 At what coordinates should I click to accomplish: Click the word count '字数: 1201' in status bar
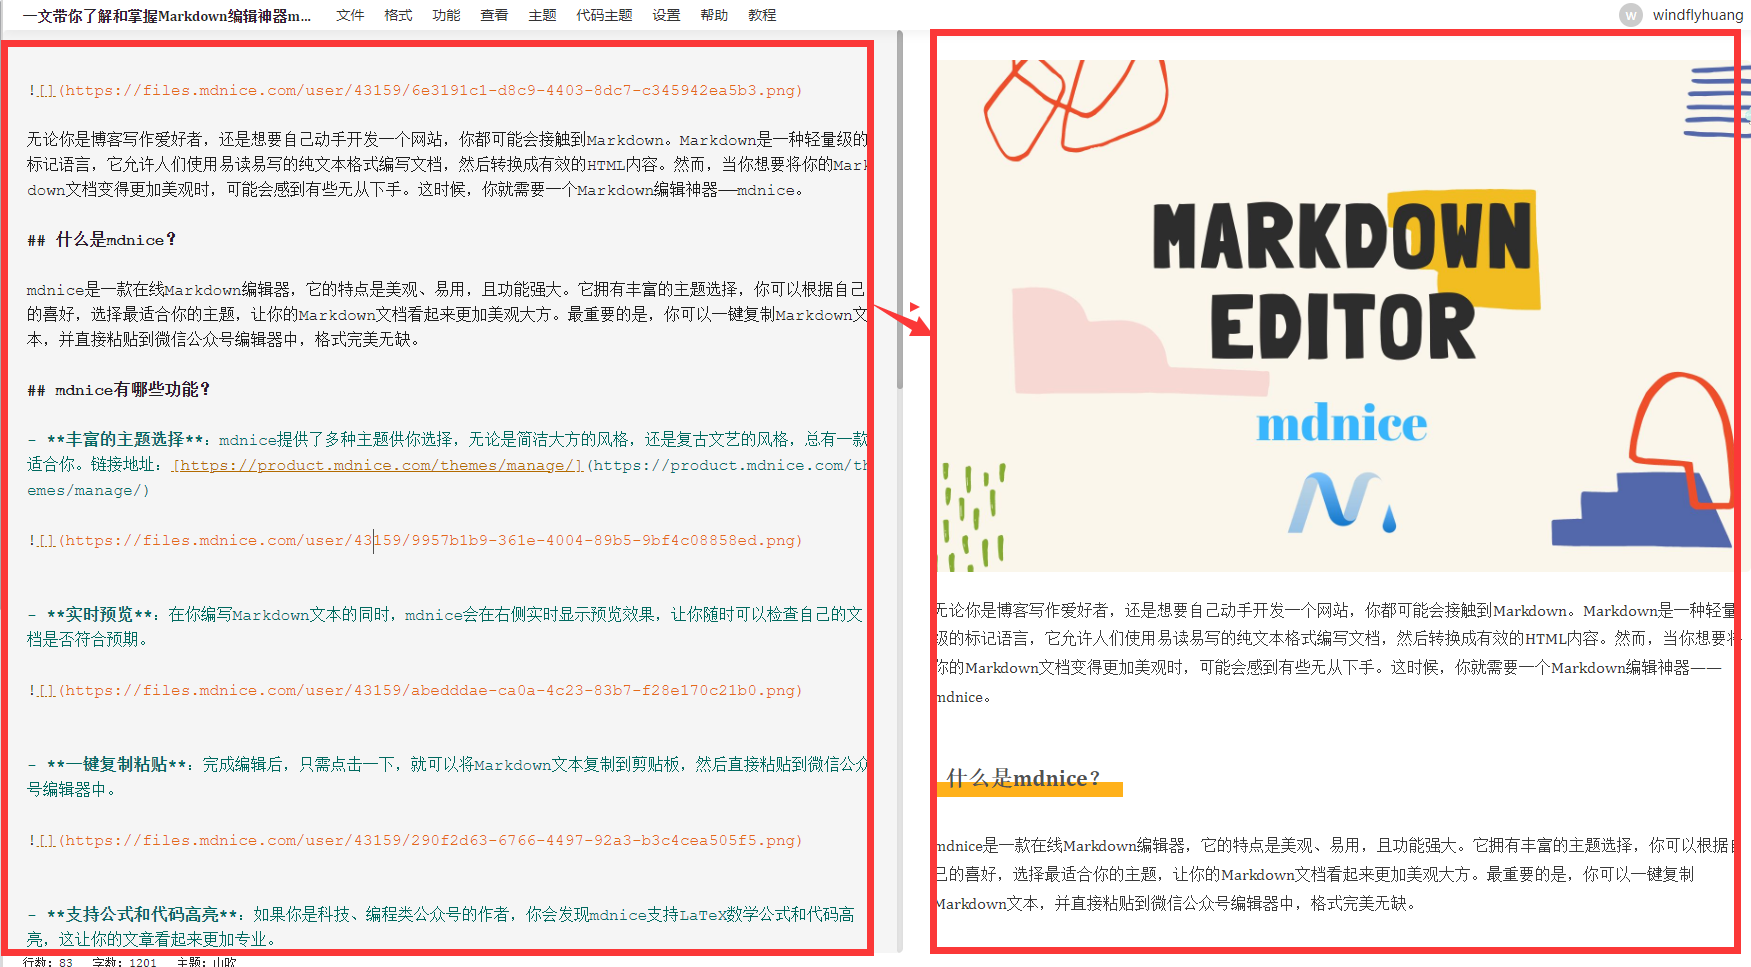tap(124, 962)
